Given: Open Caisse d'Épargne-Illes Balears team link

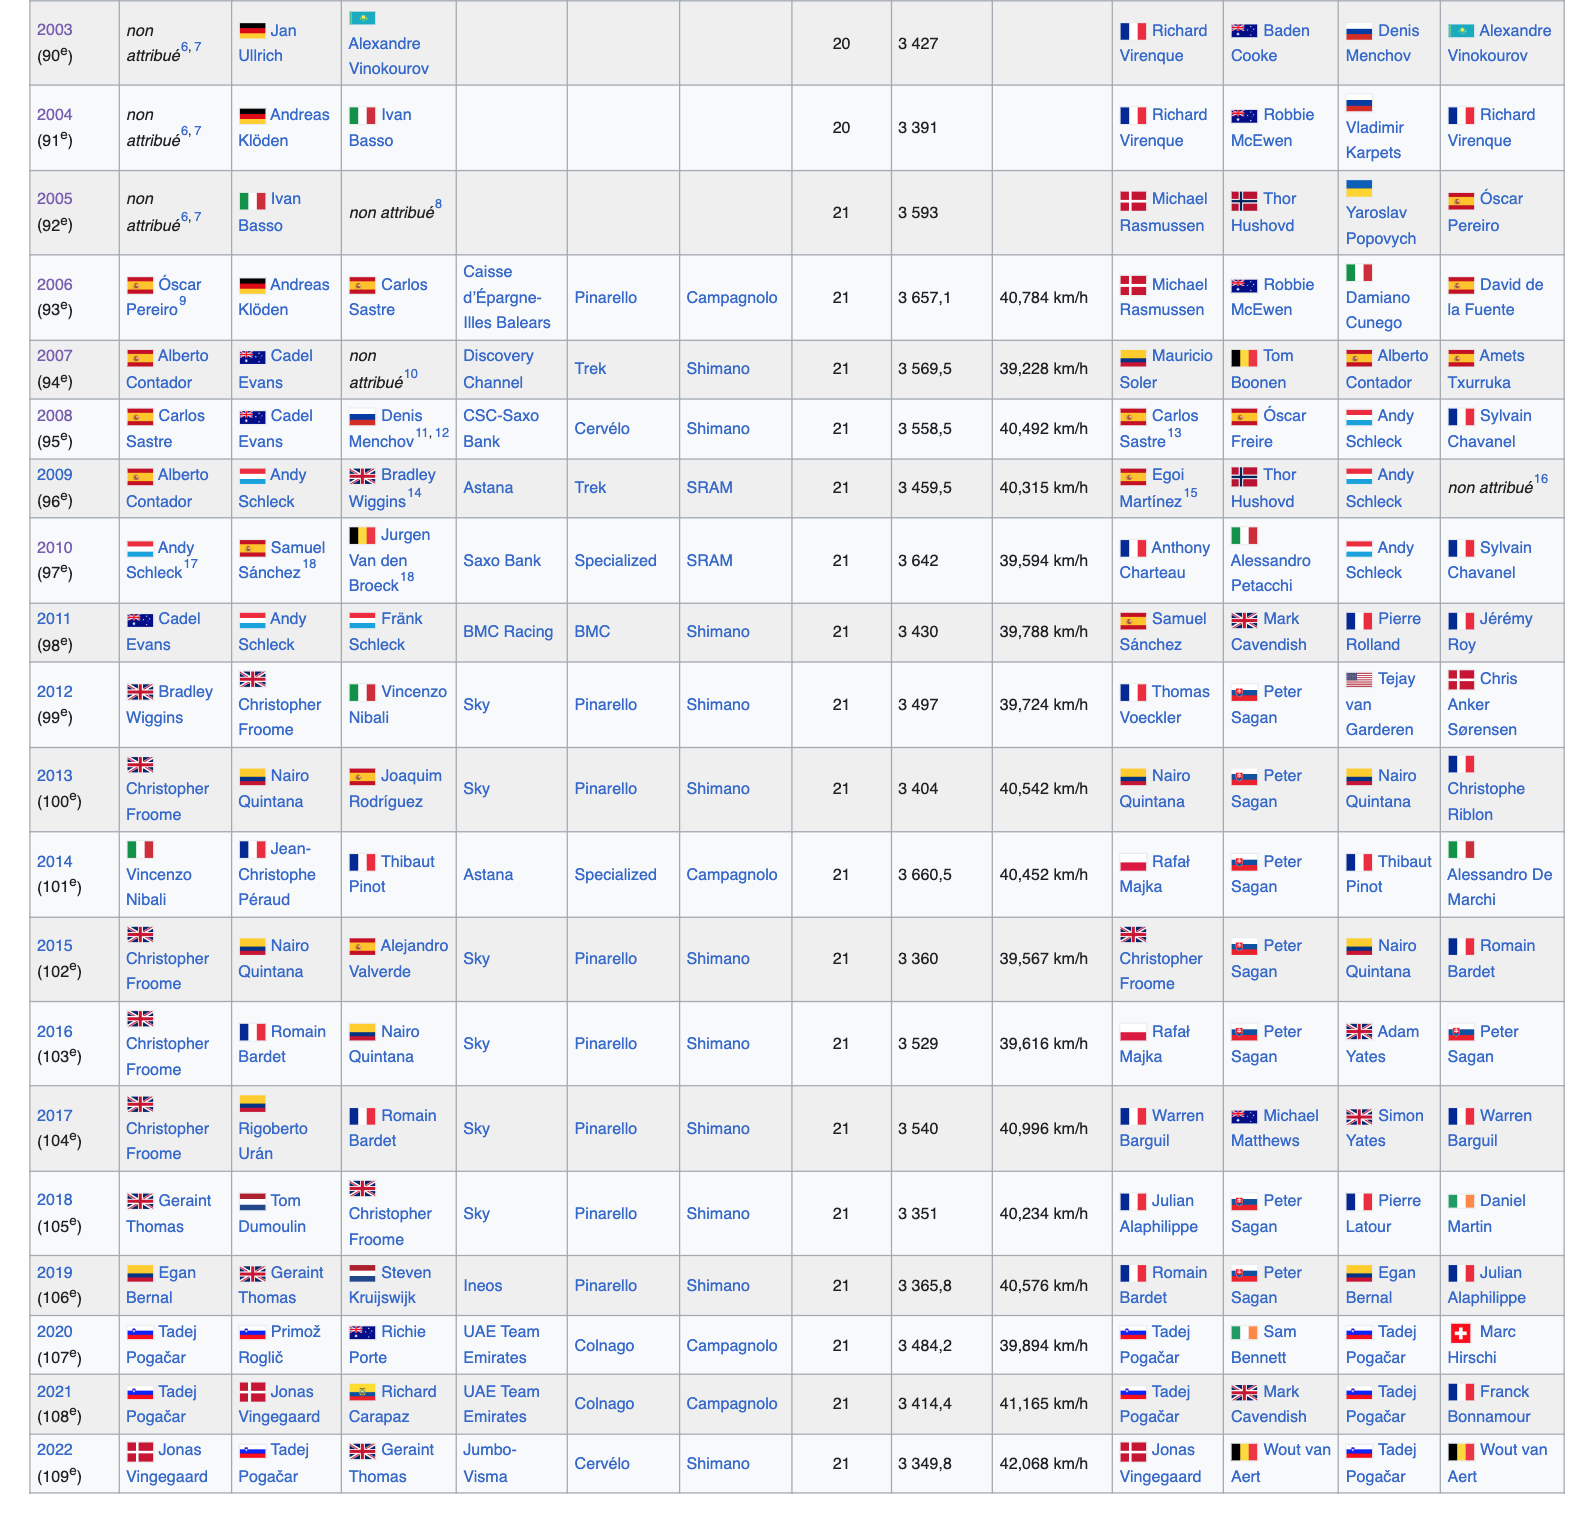Looking at the screenshot, I should [506, 297].
